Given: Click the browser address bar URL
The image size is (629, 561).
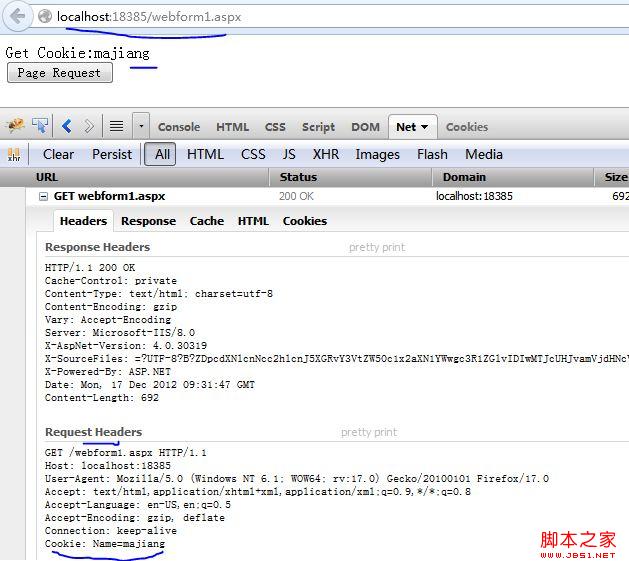Looking at the screenshot, I should (x=148, y=17).
